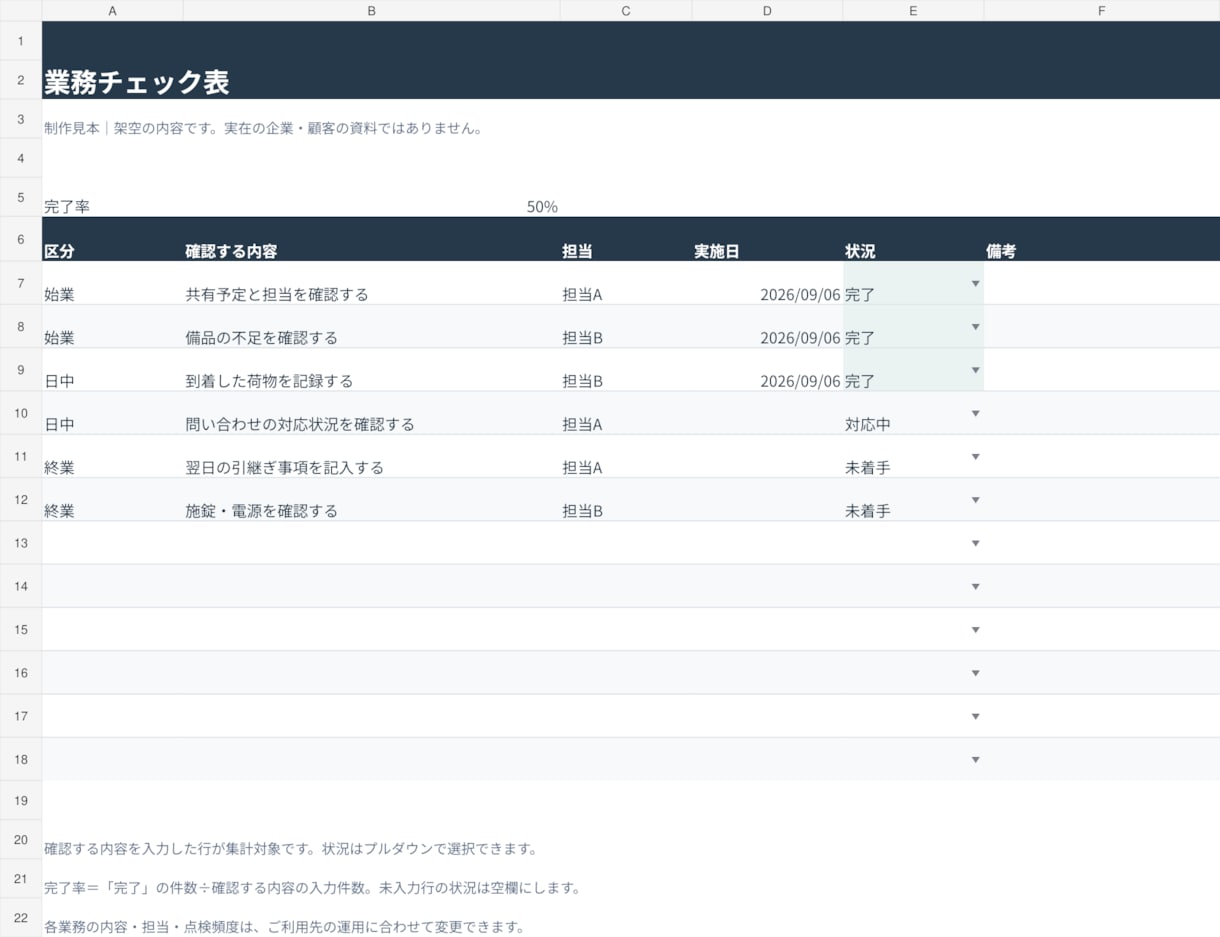Screen dimensions: 1220x937
Task: Select row 6 header
Action: (x=21, y=239)
